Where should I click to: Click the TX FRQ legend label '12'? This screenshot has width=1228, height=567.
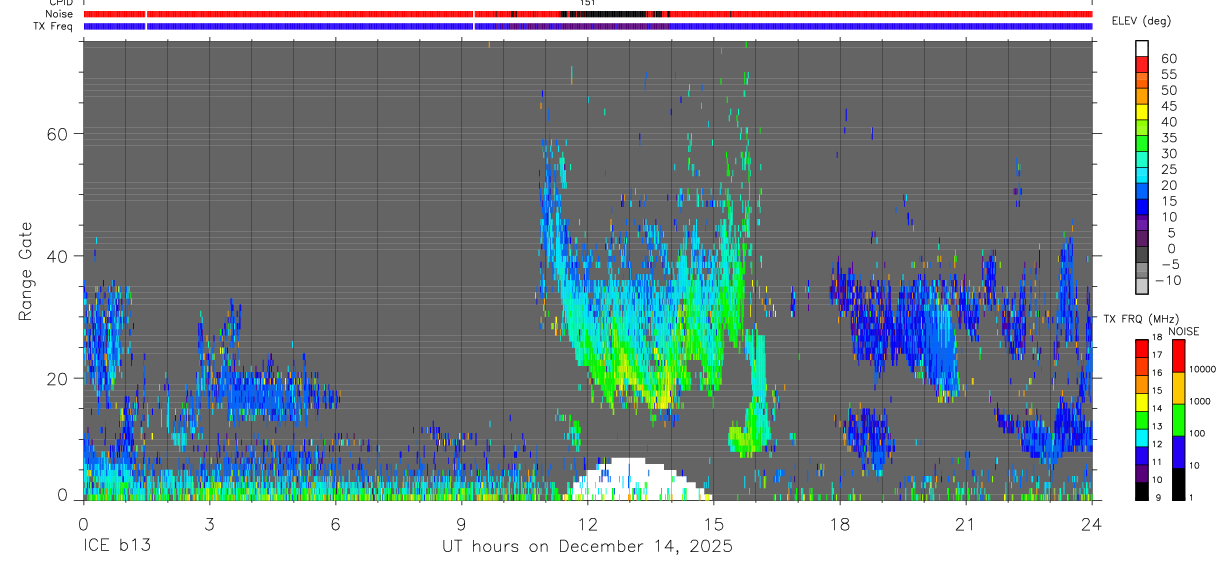pos(1157,443)
